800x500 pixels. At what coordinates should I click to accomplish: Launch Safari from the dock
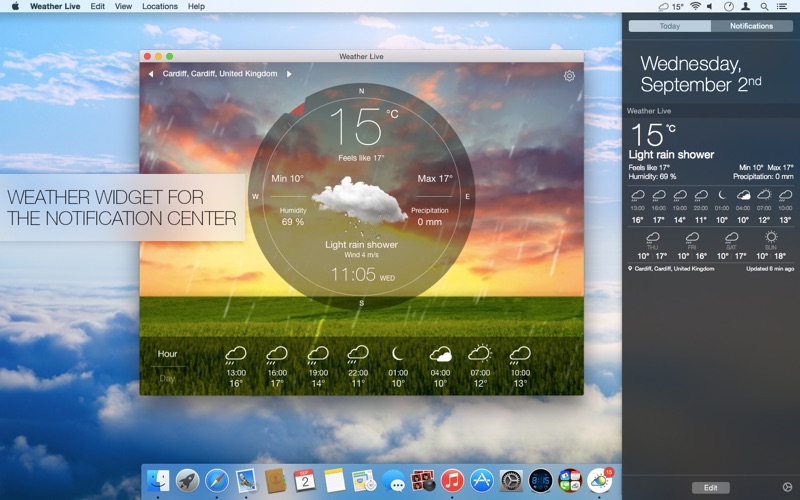tap(217, 481)
